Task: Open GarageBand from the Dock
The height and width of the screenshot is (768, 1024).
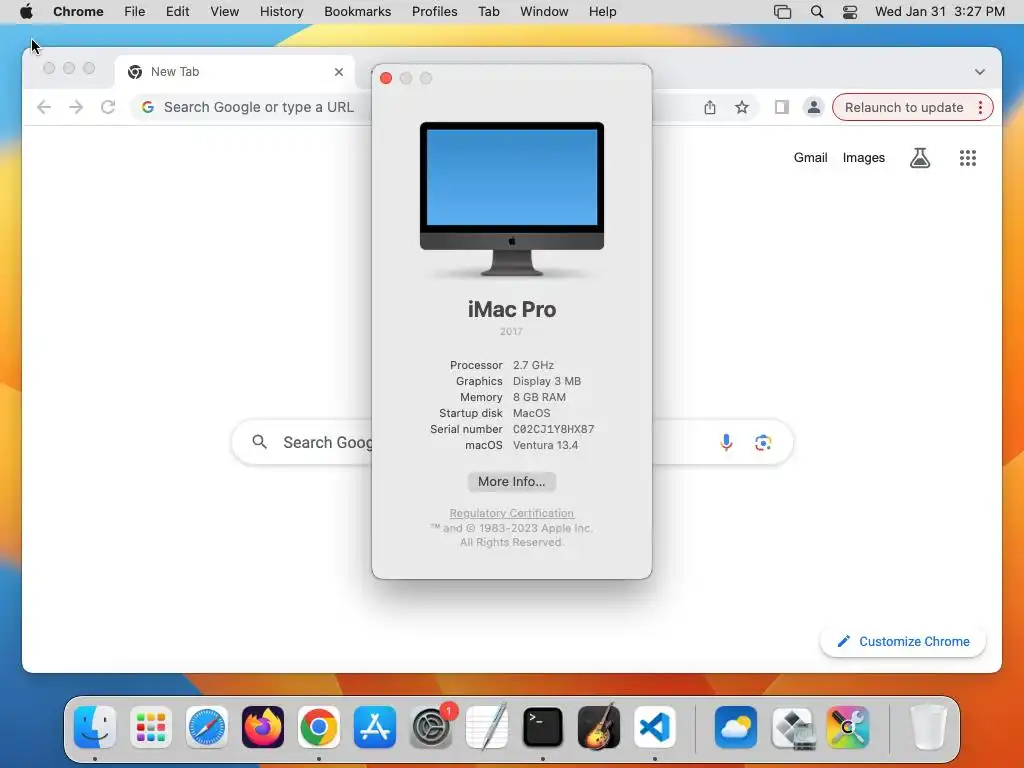Action: pyautogui.click(x=599, y=726)
